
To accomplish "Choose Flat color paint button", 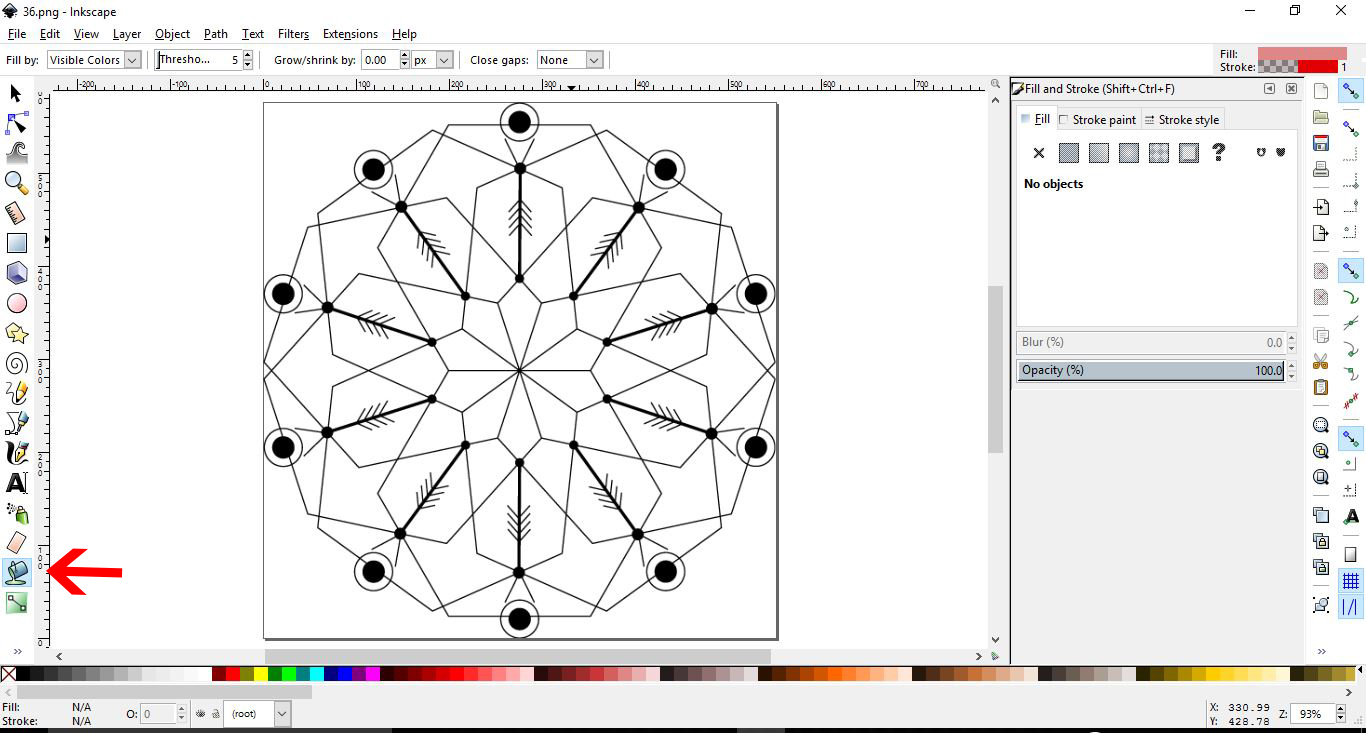I will pyautogui.click(x=1069, y=153).
